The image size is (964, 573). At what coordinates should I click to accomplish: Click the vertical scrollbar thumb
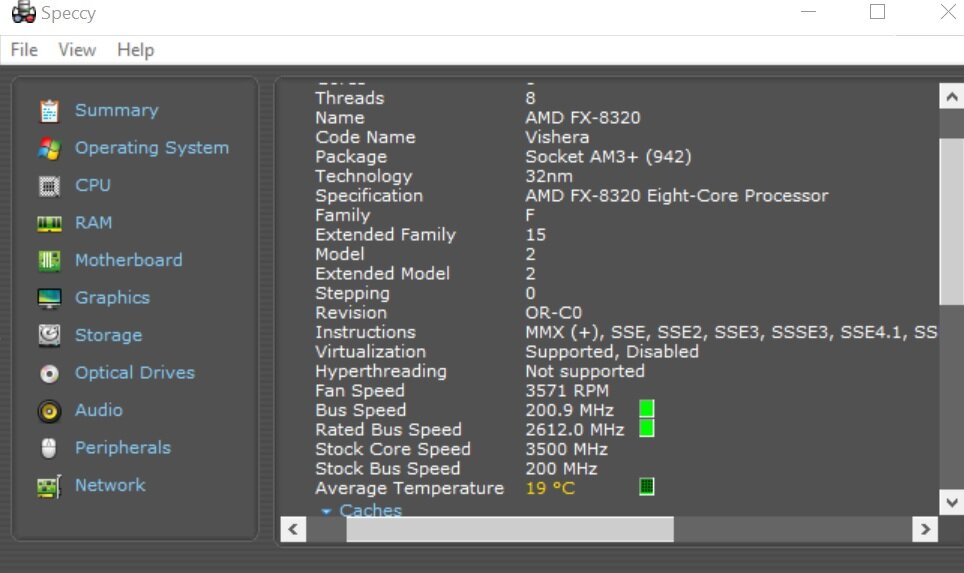click(x=951, y=221)
